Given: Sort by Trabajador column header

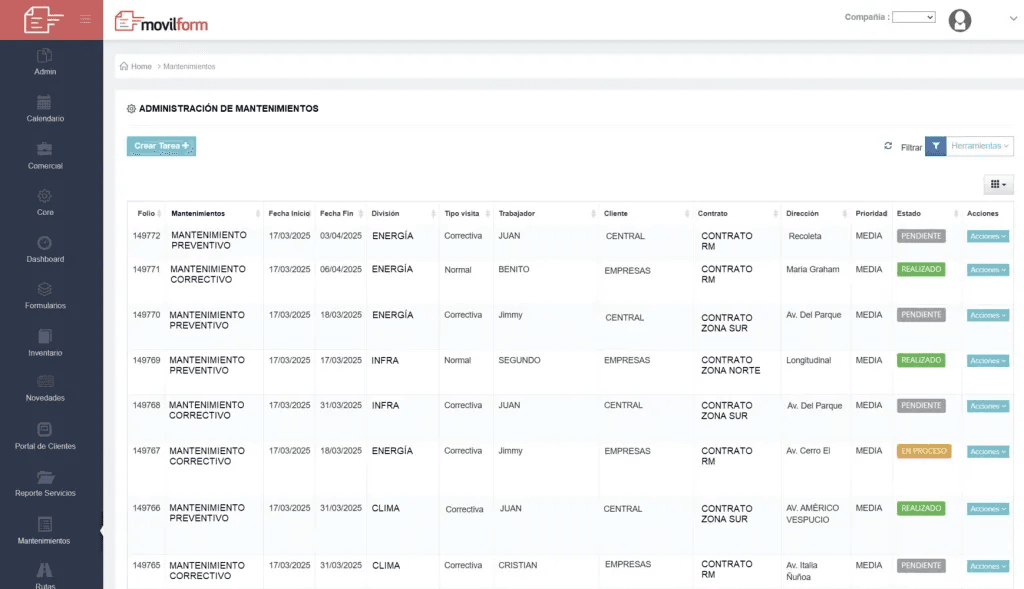Looking at the screenshot, I should 546,214.
